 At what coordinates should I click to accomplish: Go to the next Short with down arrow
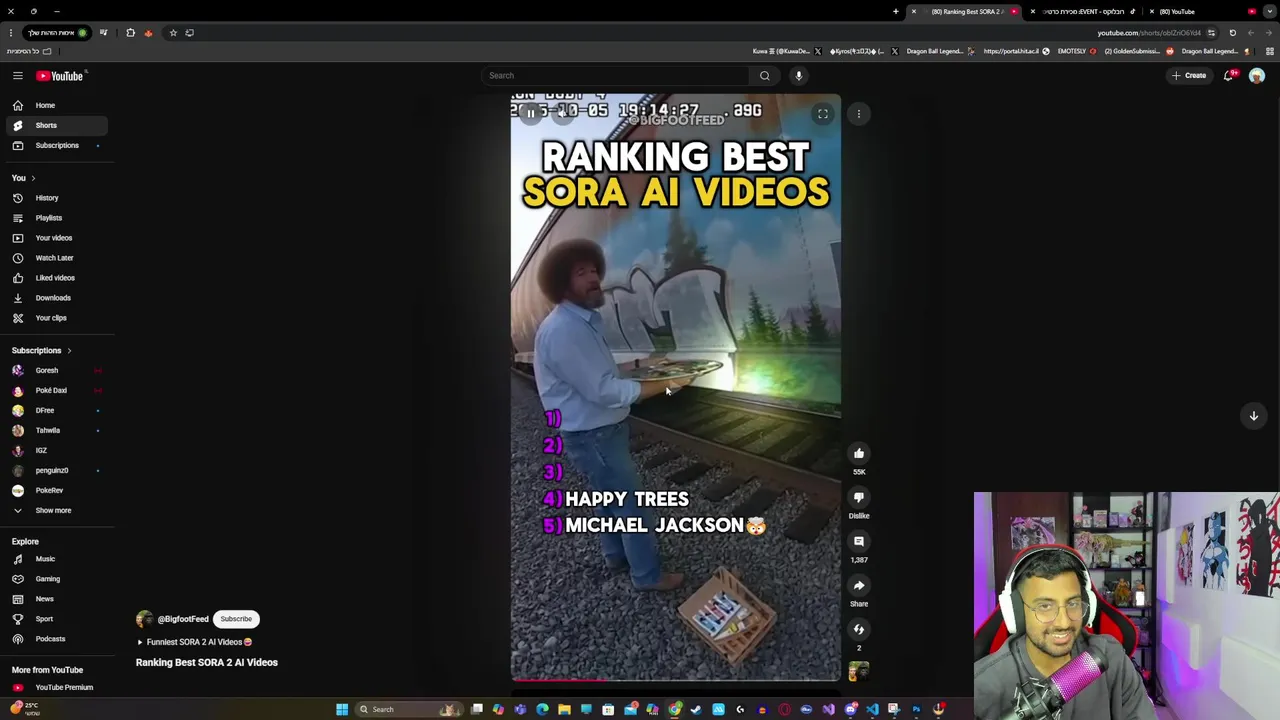click(1253, 416)
